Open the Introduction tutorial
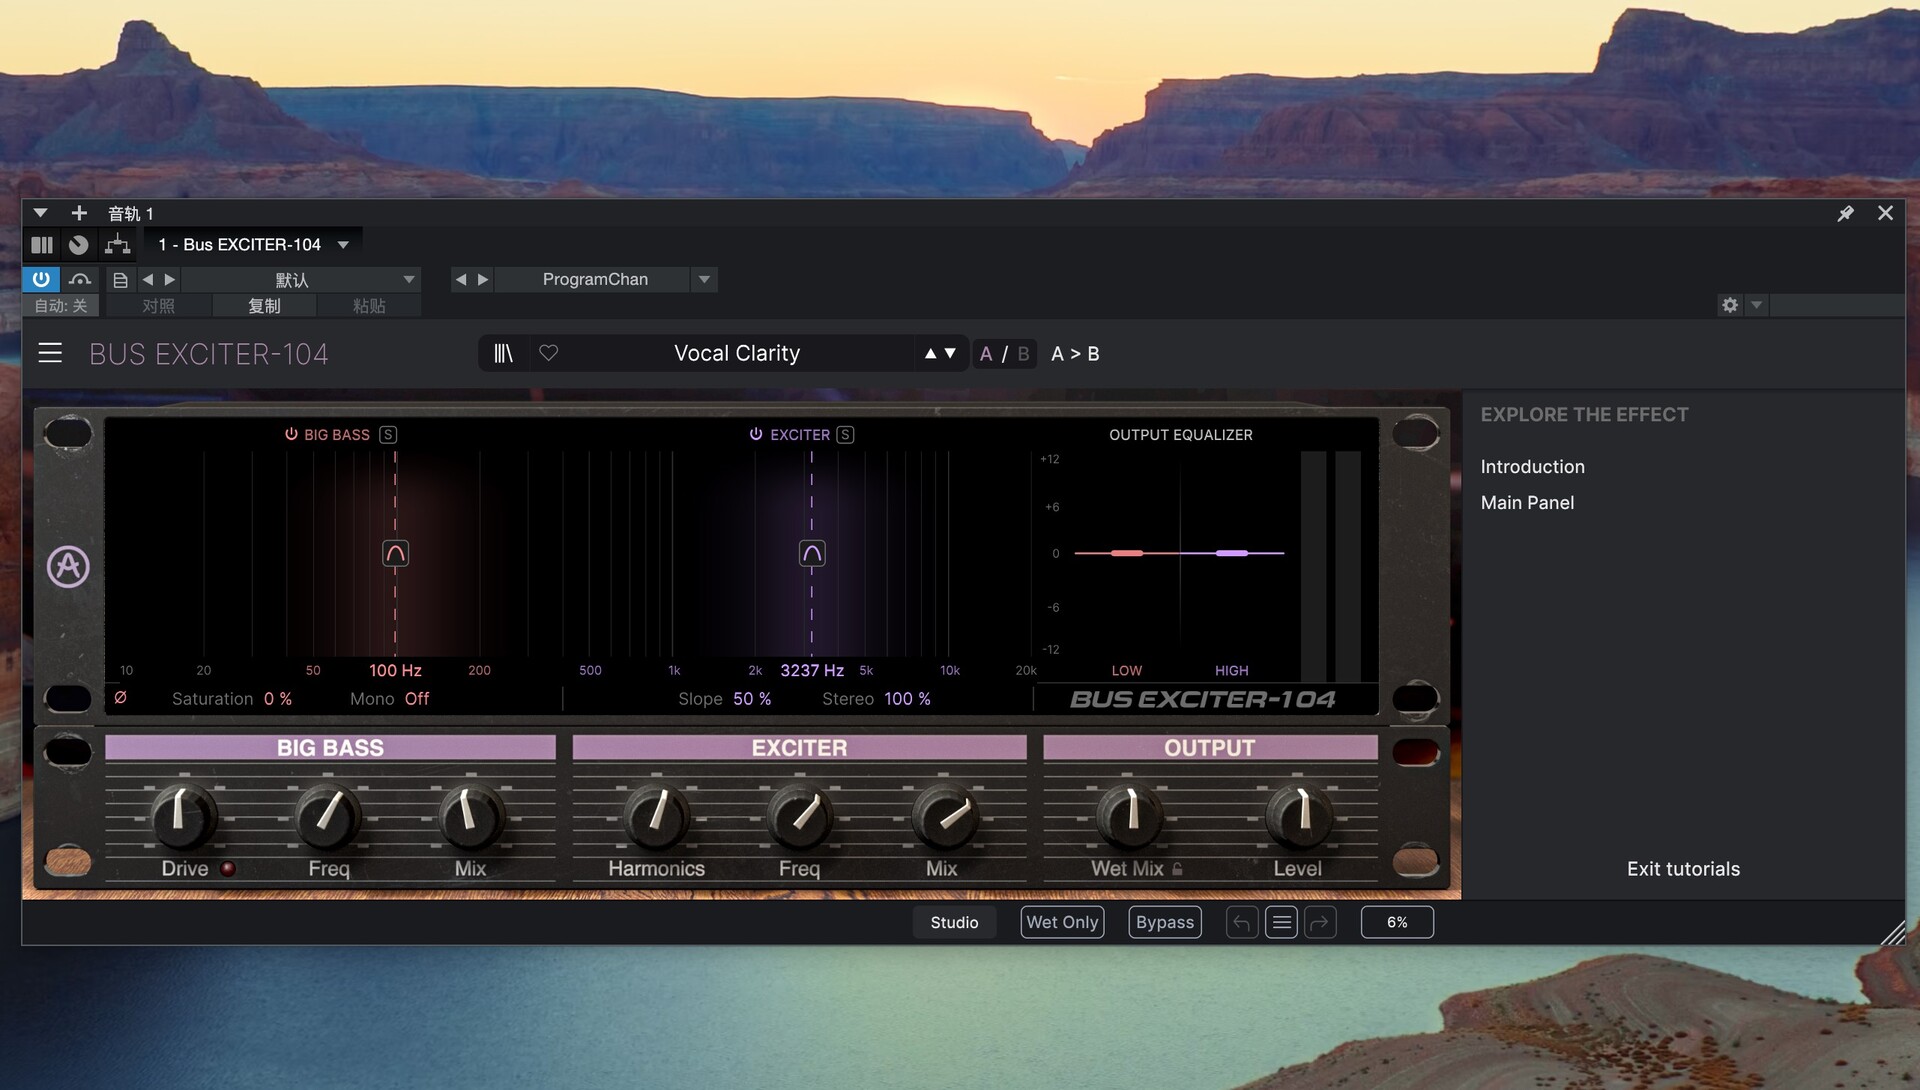The width and height of the screenshot is (1920, 1090). pyautogui.click(x=1532, y=467)
